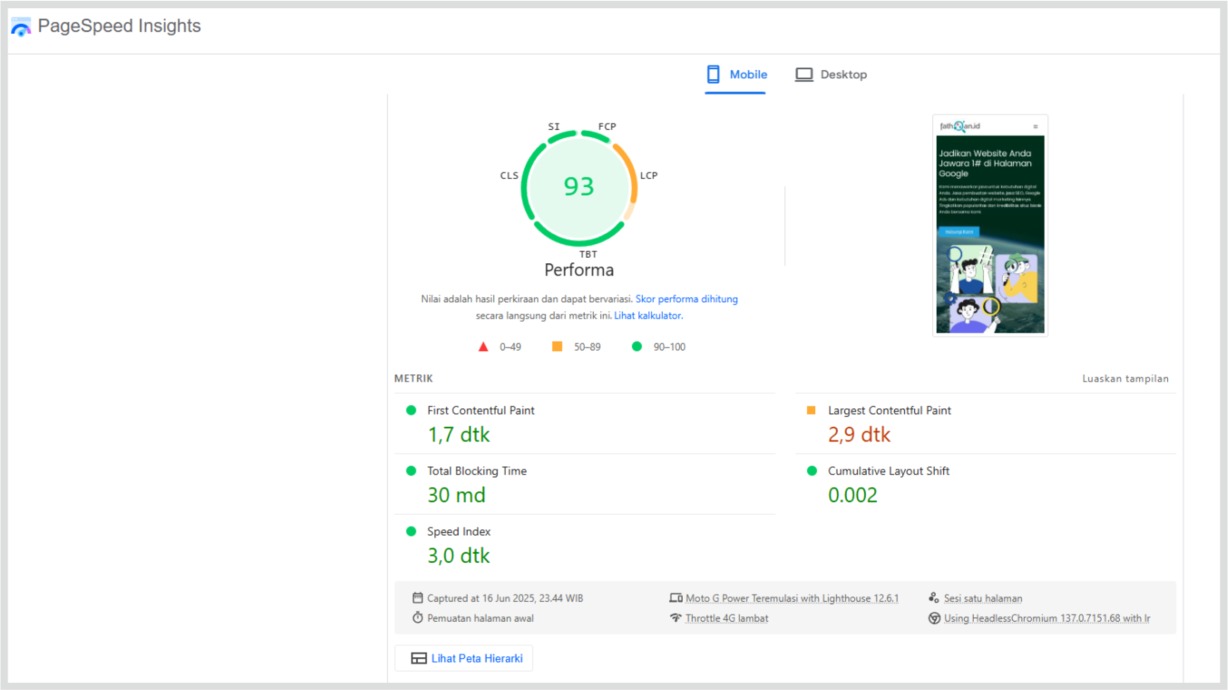Click the CLS label on gauge
This screenshot has width=1228, height=690.
510,176
